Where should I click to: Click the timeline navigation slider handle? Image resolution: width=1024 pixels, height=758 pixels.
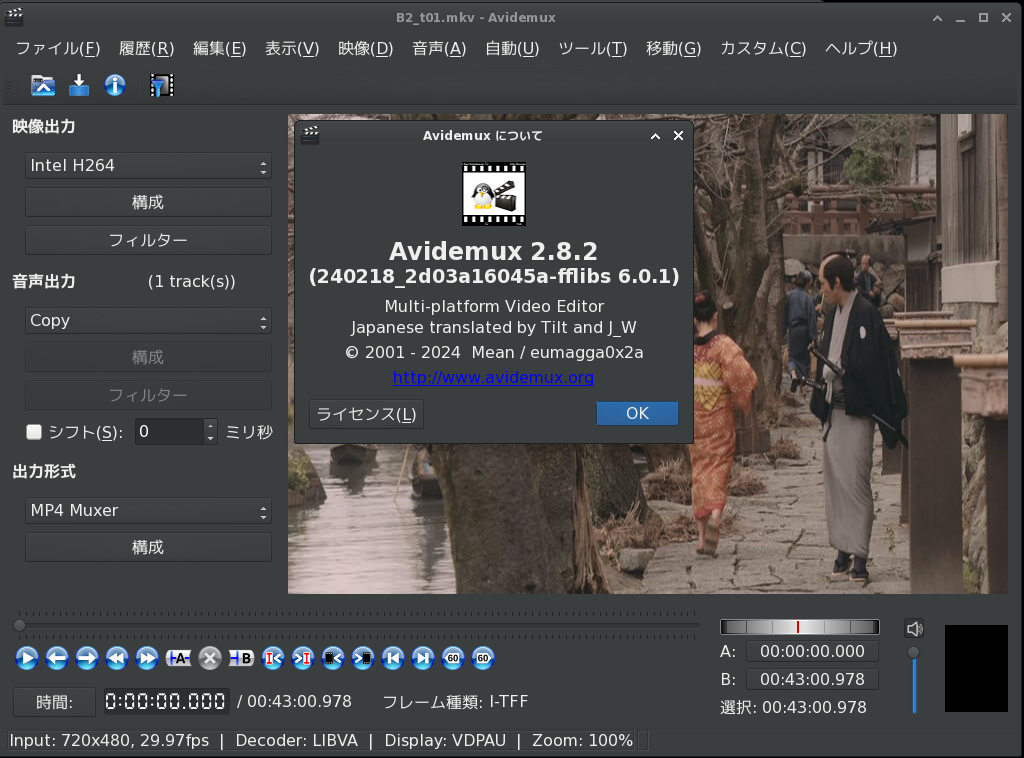click(20, 625)
